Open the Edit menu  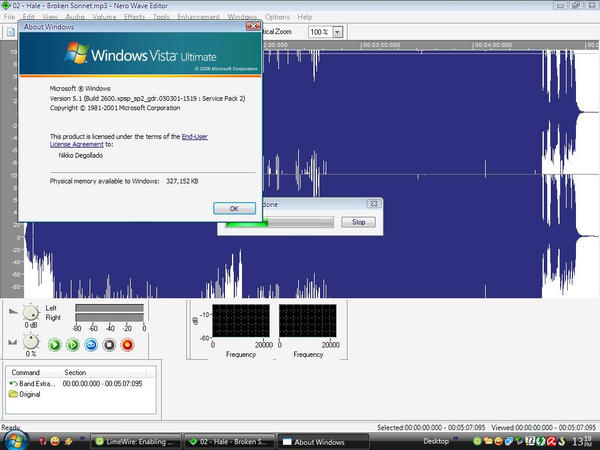pyautogui.click(x=28, y=17)
